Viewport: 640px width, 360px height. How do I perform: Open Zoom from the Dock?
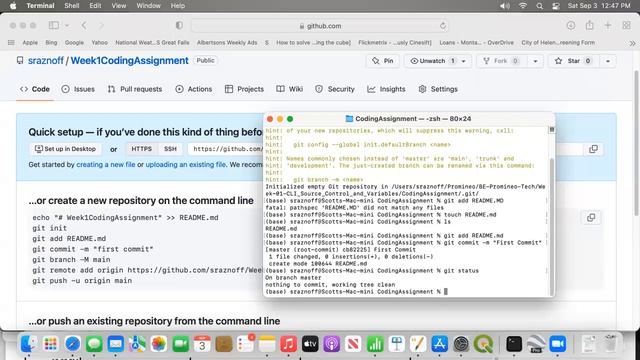(x=558, y=344)
